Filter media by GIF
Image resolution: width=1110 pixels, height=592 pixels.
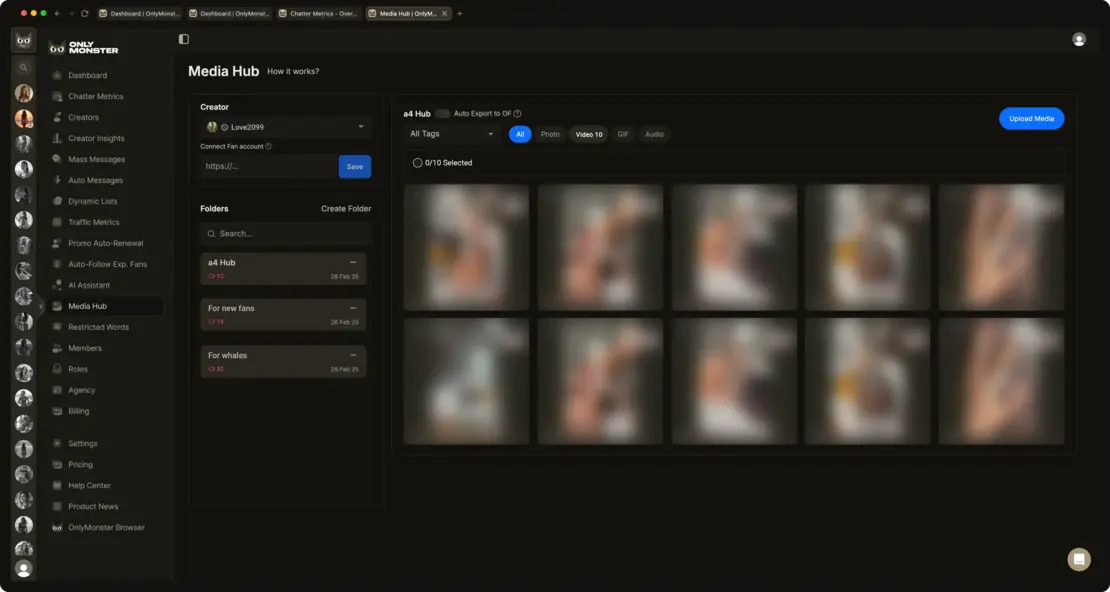(623, 135)
